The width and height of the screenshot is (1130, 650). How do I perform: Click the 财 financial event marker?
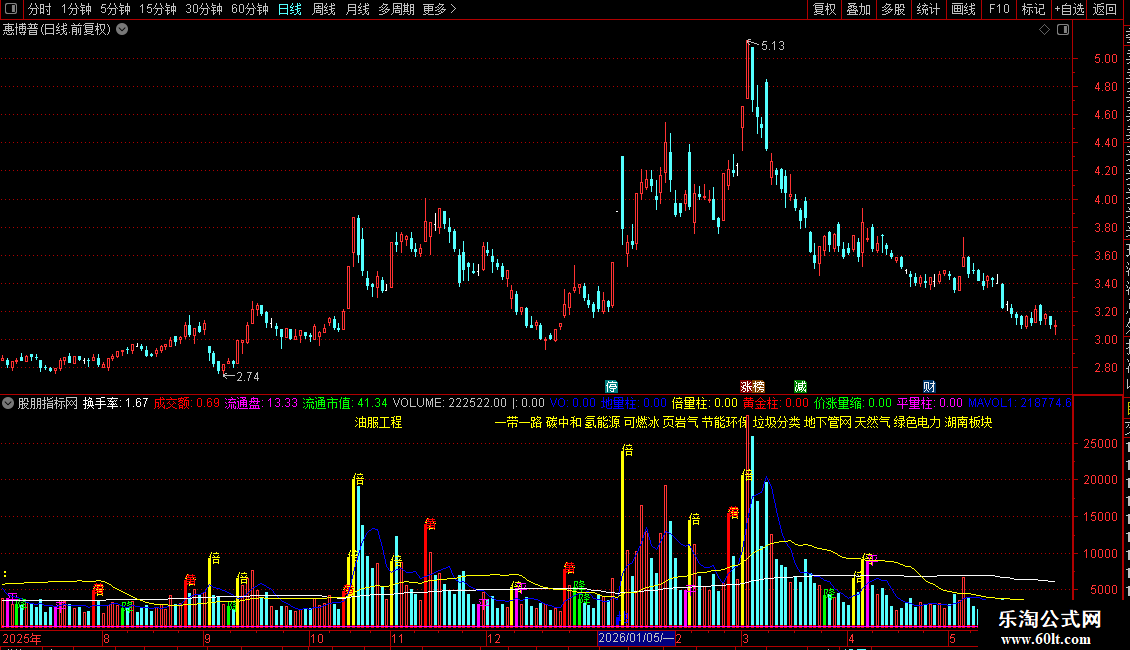point(930,387)
